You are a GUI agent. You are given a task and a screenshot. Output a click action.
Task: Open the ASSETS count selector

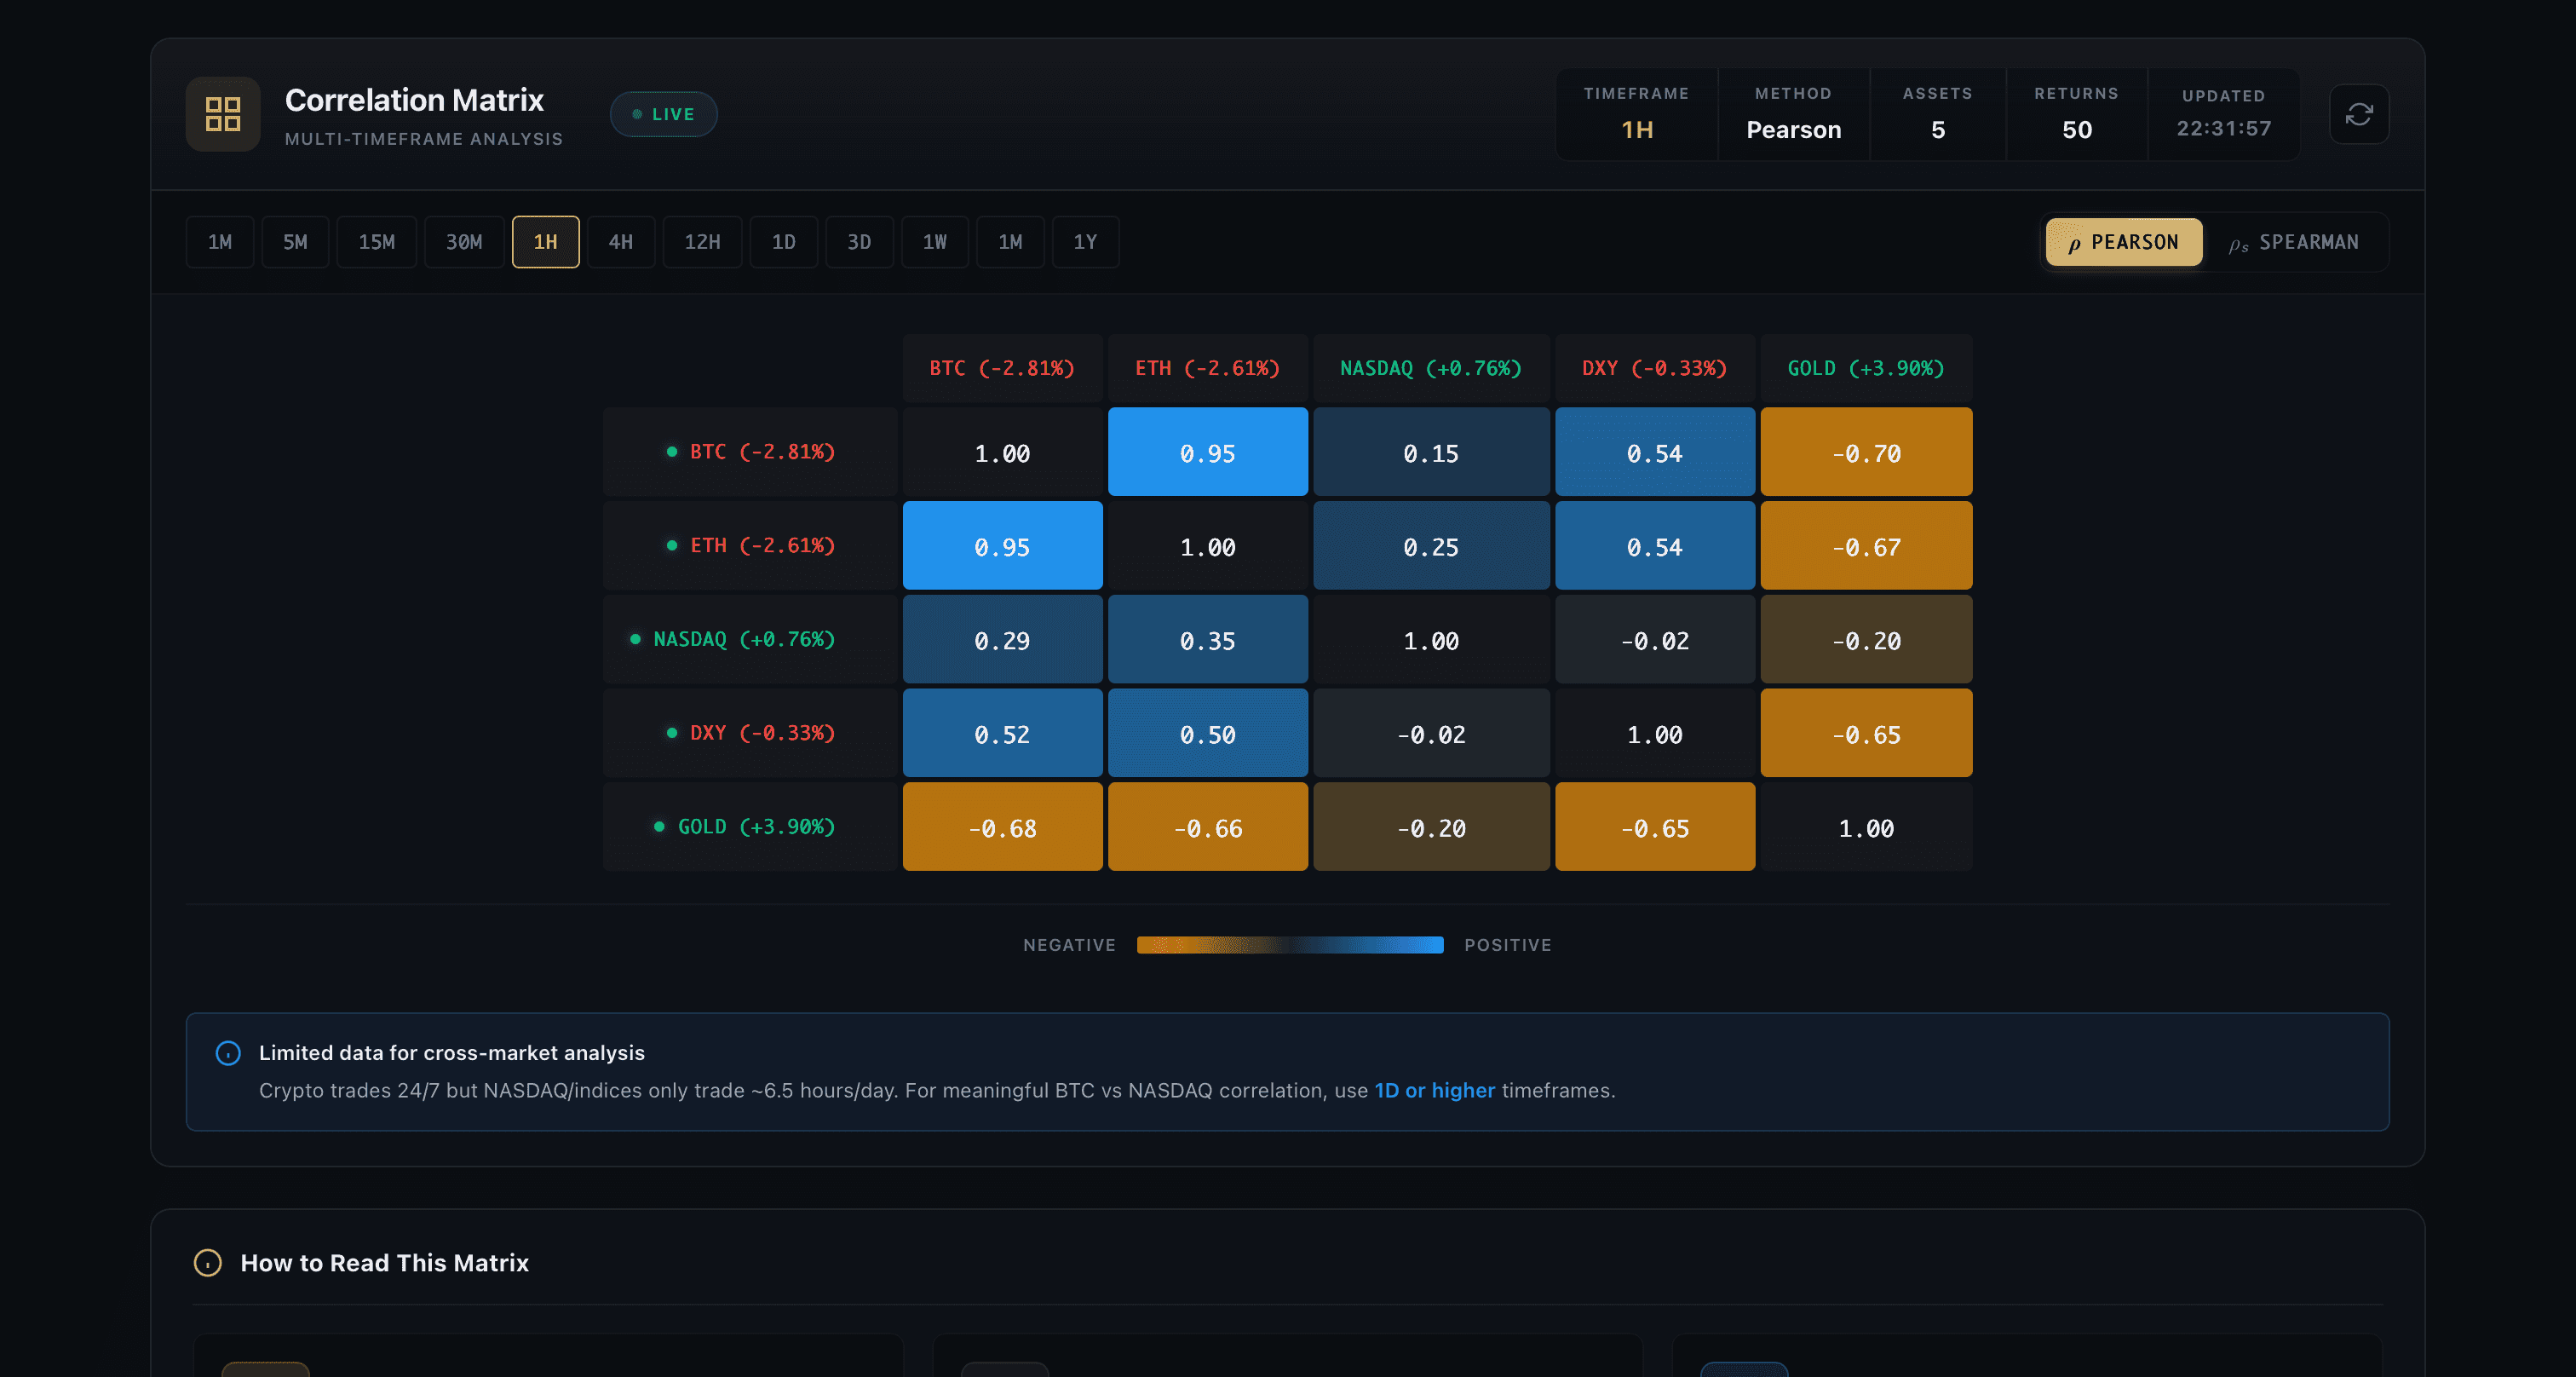[x=1937, y=114]
